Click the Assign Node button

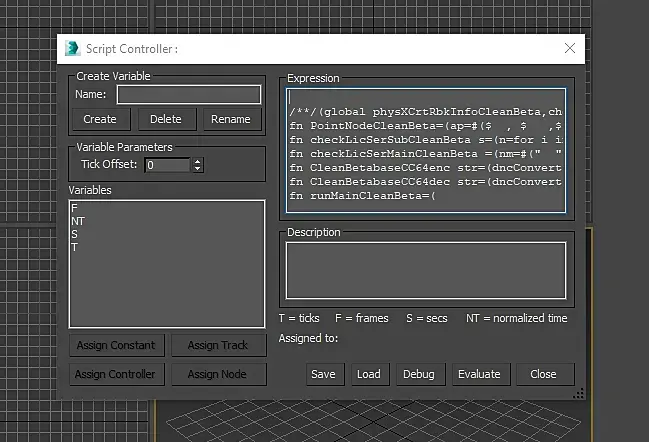(218, 374)
